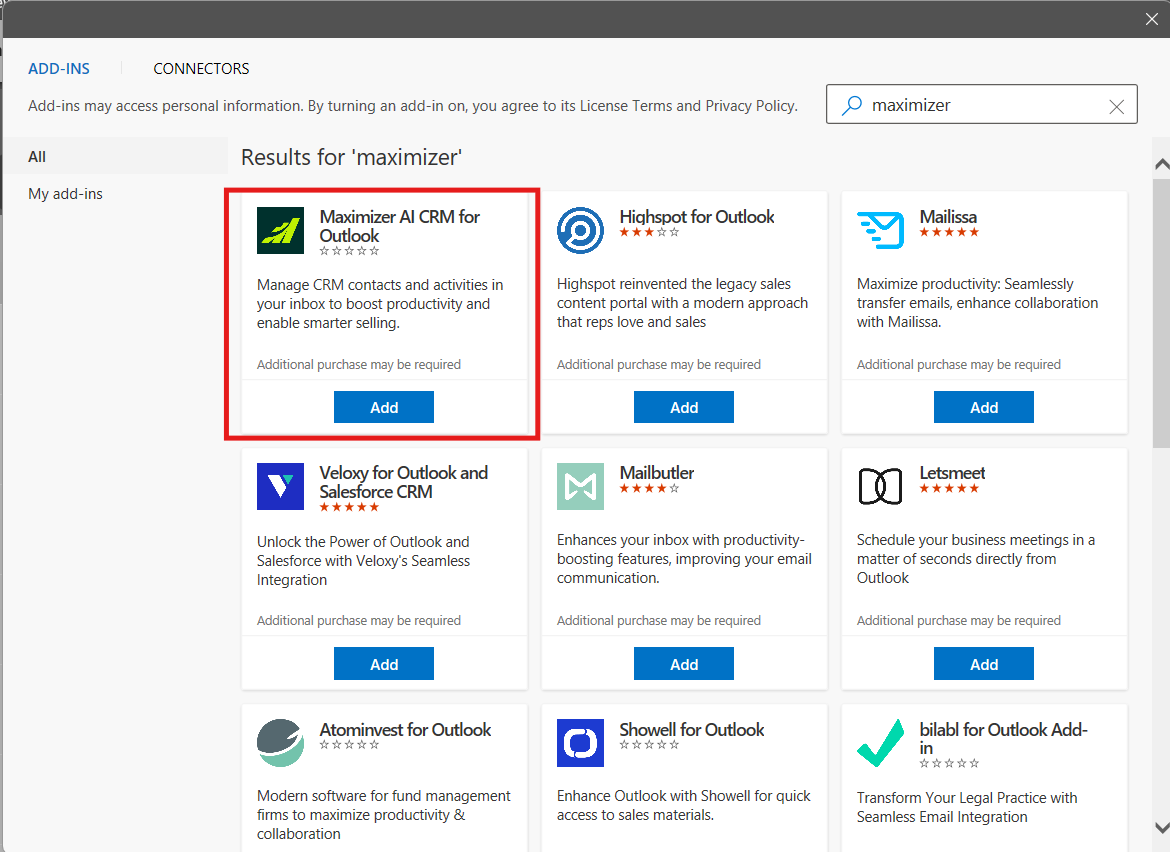Open the Veloxy logo icon

280,486
